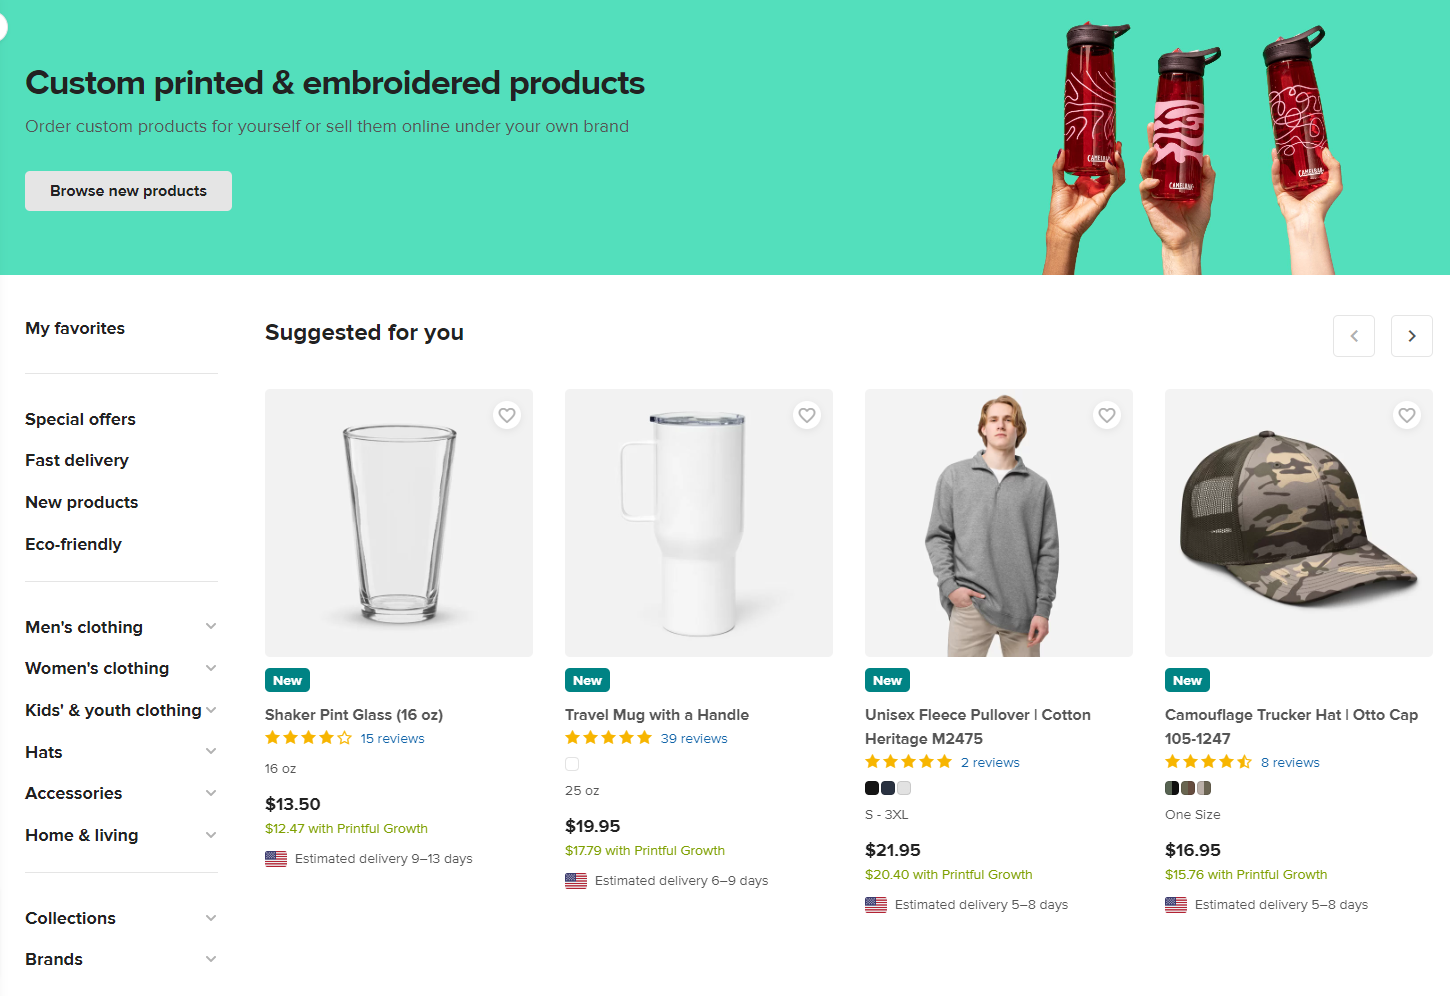Image resolution: width=1450 pixels, height=996 pixels.
Task: Open the 39 reviews link for Travel Mug
Action: (694, 737)
